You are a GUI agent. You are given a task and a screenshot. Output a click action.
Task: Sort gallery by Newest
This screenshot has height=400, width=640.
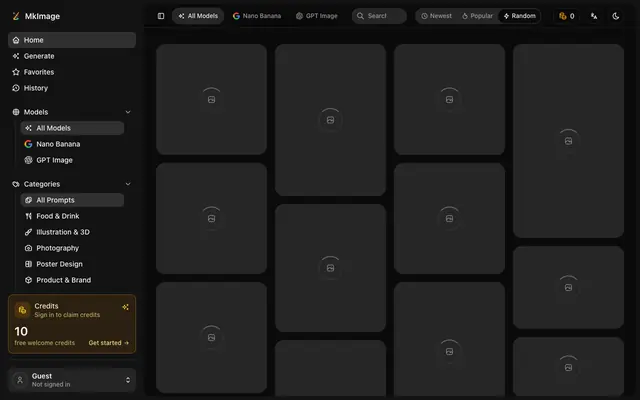436,16
